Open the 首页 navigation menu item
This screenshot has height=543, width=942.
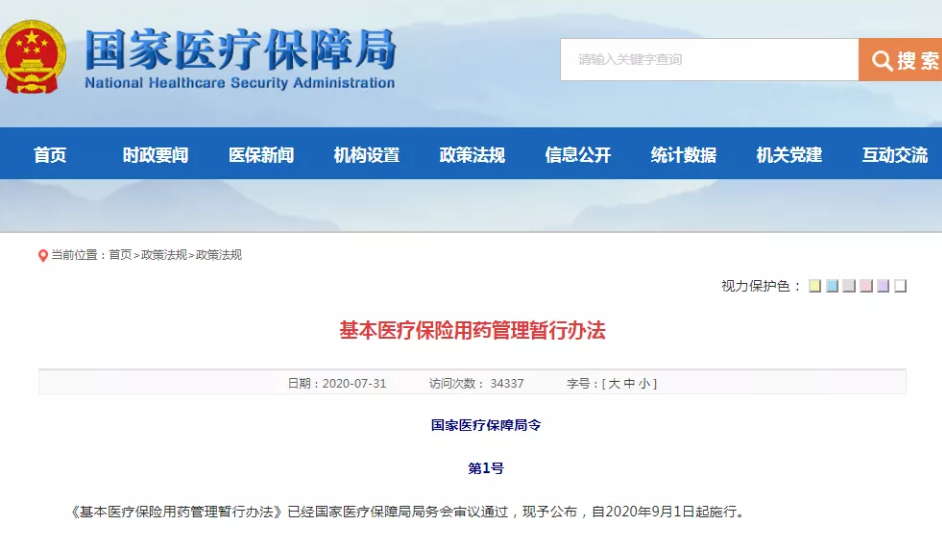tap(50, 155)
